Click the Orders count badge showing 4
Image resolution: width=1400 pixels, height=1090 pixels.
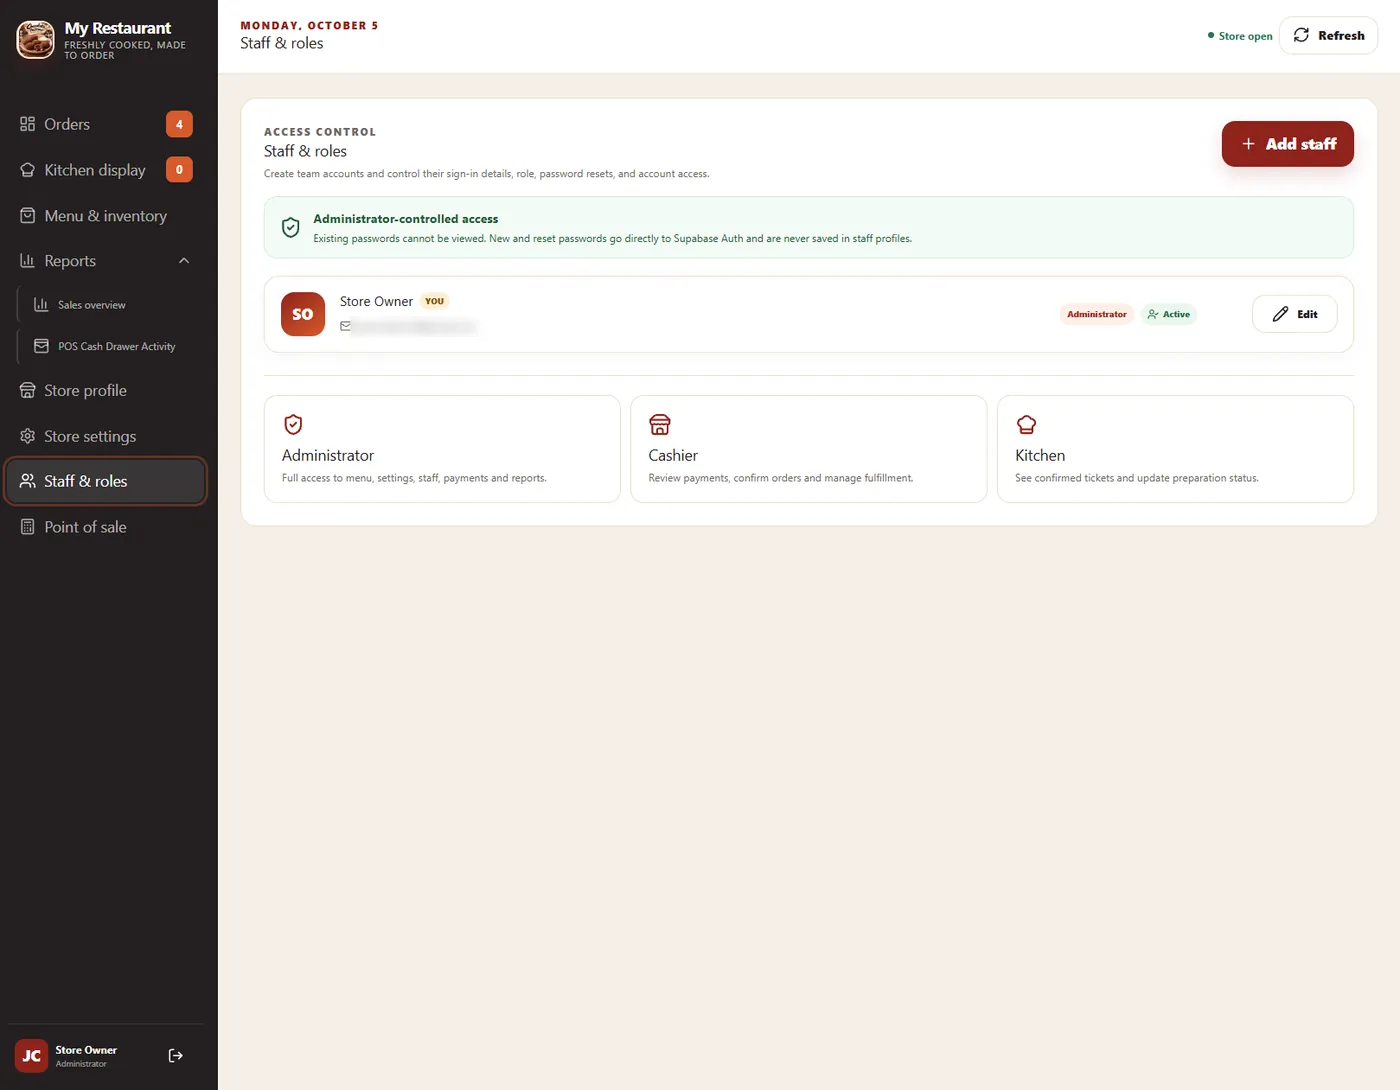tap(179, 124)
